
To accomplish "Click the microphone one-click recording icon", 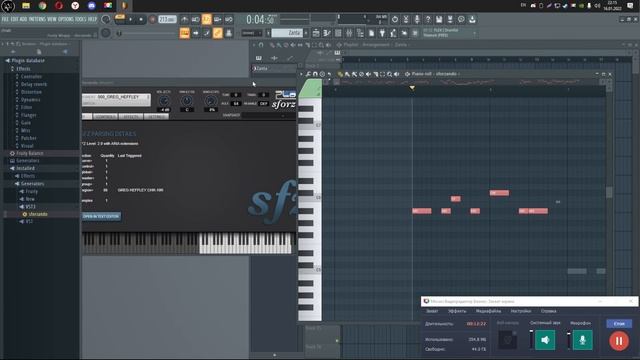I will [x=417, y=19].
